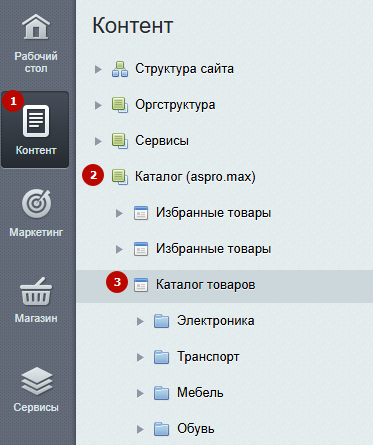Expand the Электроника section arrow
The height and width of the screenshot is (445, 373).
pos(140,321)
